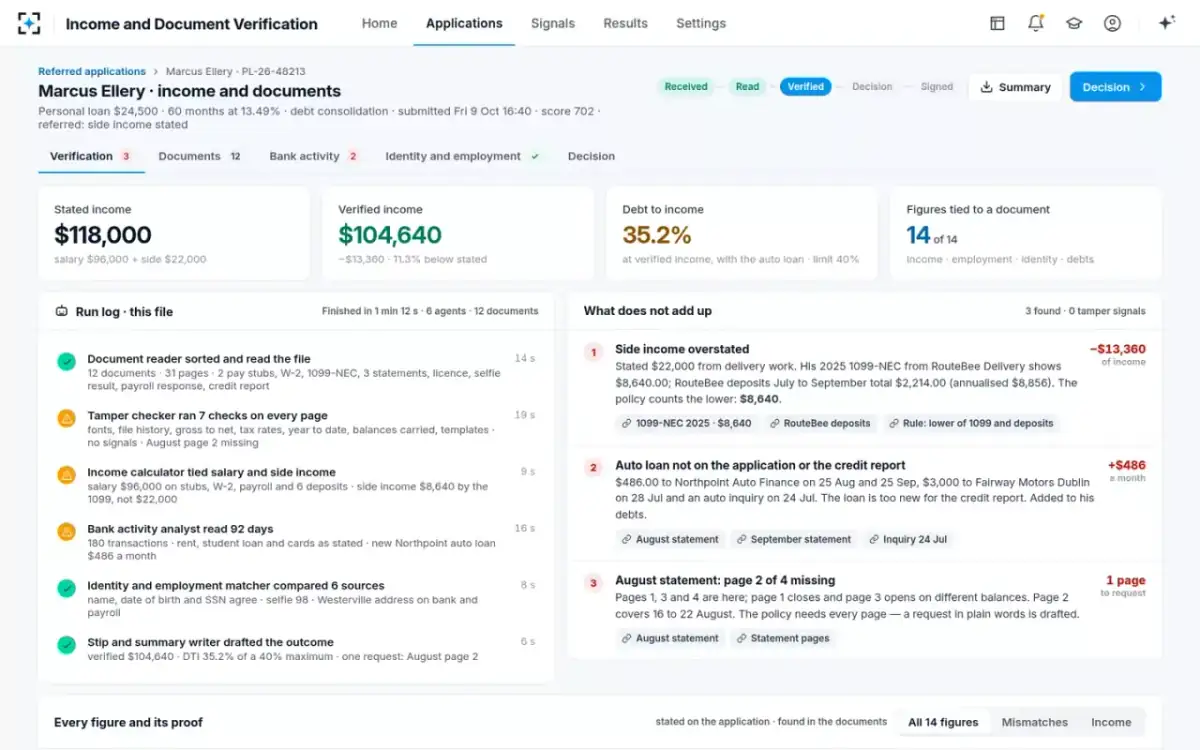Viewport: 1200px width, 750px height.
Task: Switch to the Bank activity tab
Action: click(x=314, y=156)
